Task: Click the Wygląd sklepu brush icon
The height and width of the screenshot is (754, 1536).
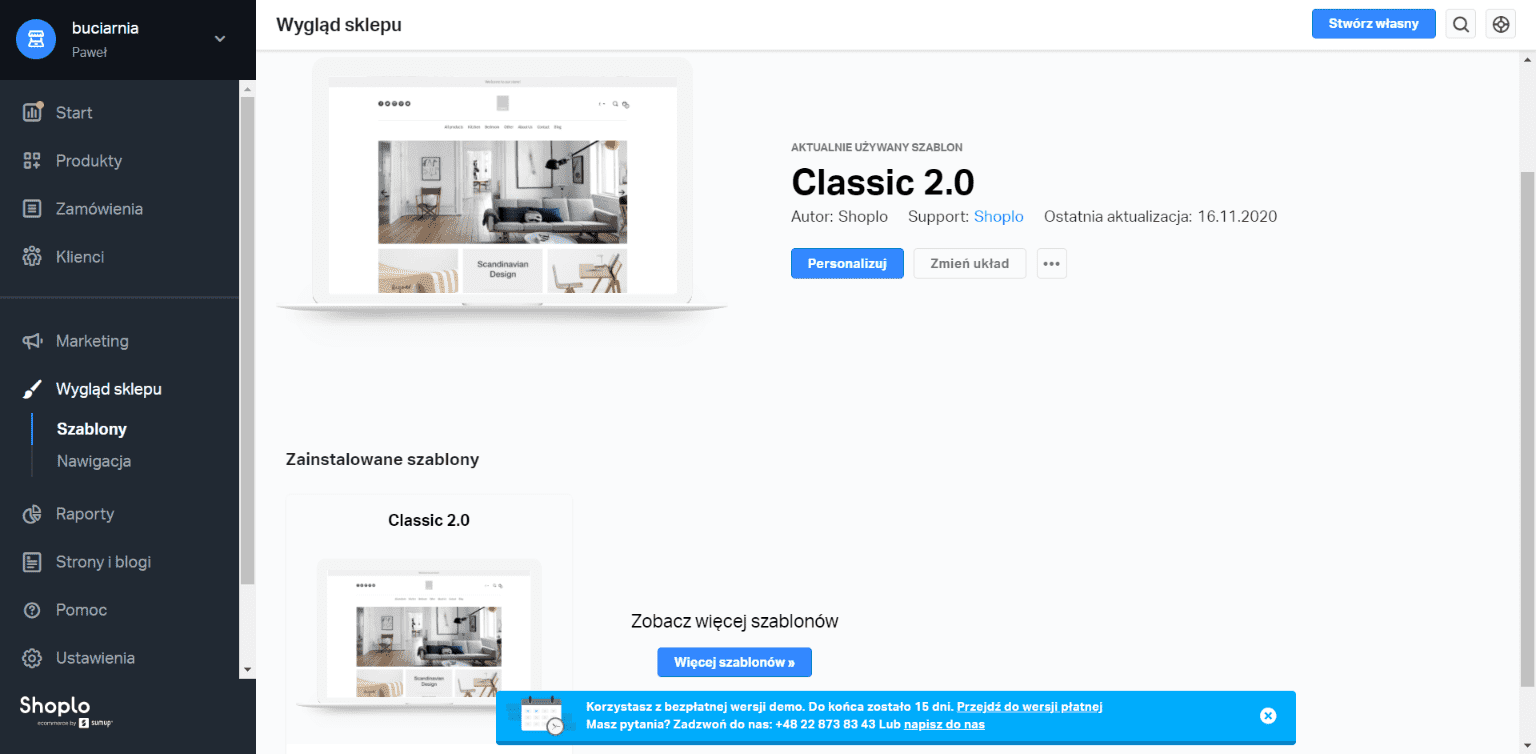Action: tap(32, 389)
